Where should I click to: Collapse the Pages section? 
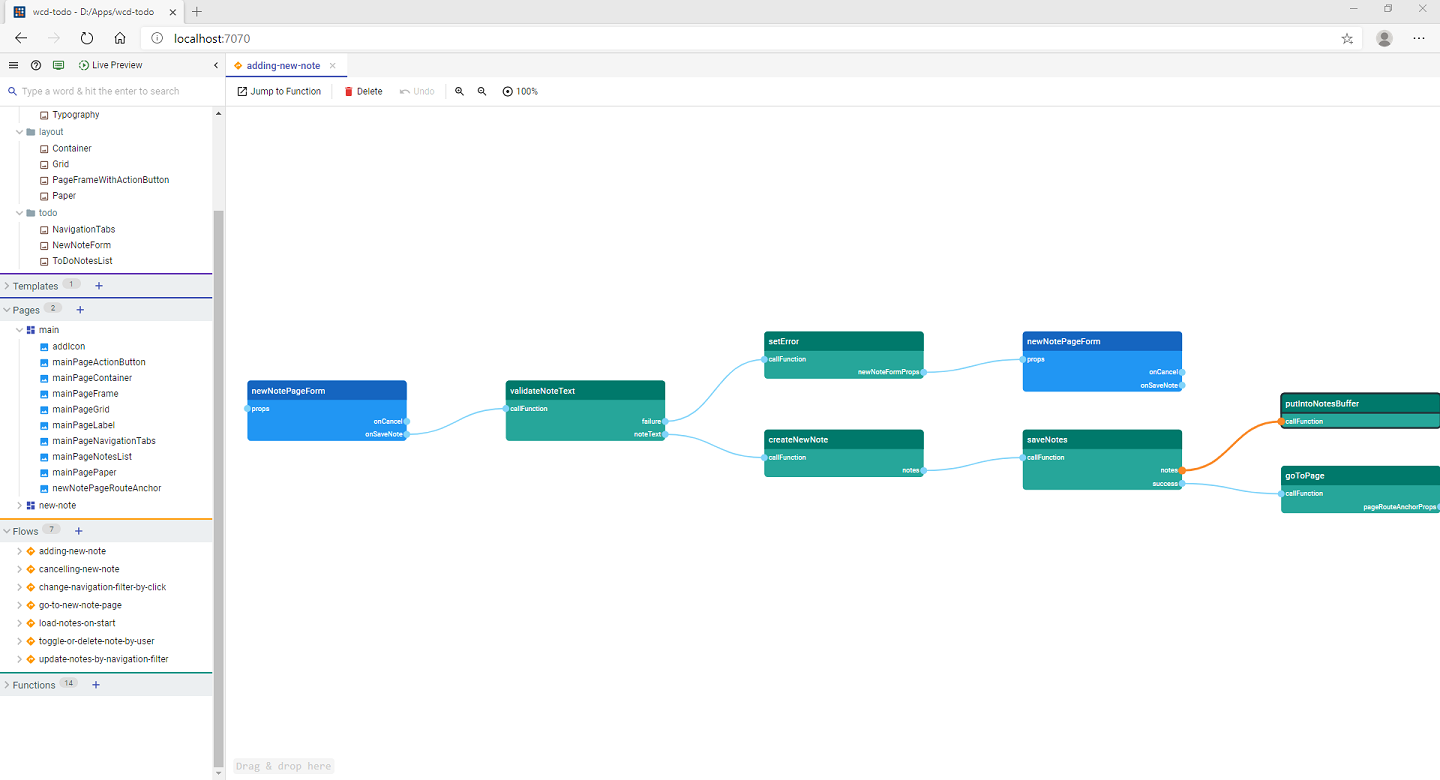click(x=7, y=310)
